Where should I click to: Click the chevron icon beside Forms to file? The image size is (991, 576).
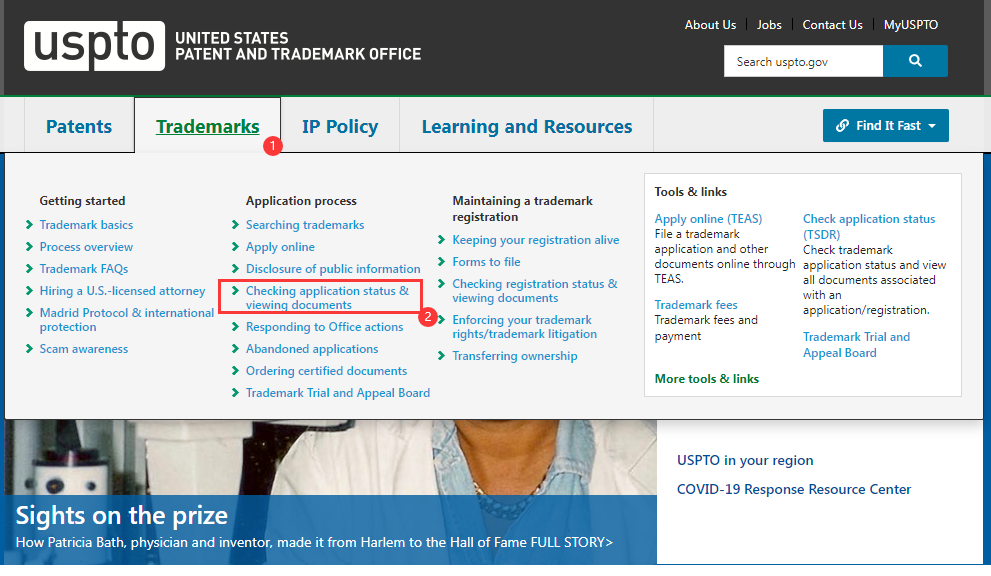pyautogui.click(x=442, y=262)
